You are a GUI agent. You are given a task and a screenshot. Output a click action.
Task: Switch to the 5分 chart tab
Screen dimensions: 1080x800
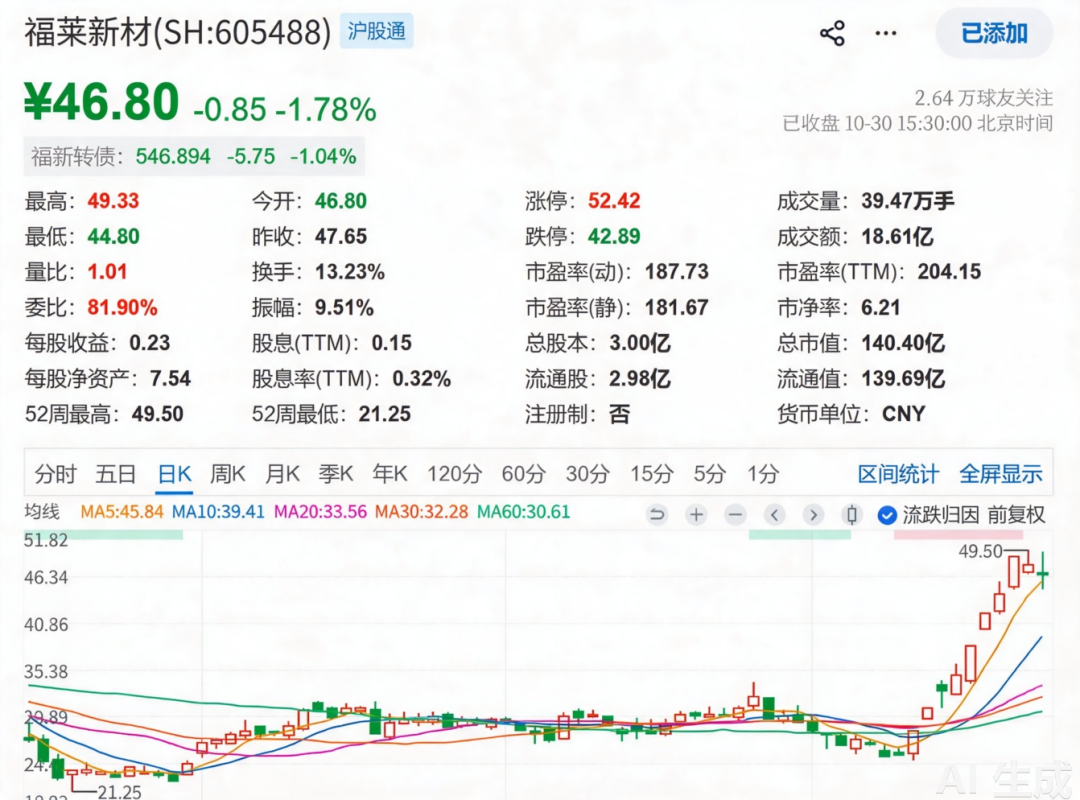710,474
